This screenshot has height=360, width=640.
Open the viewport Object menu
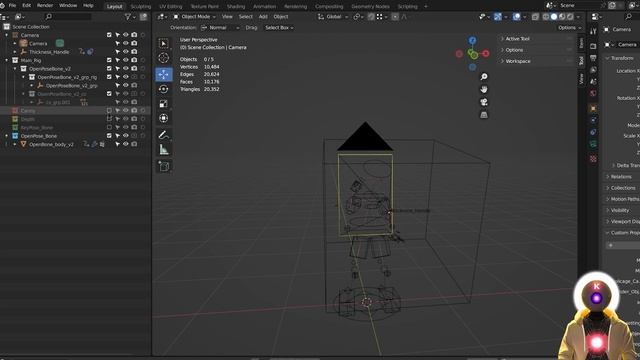tap(281, 17)
